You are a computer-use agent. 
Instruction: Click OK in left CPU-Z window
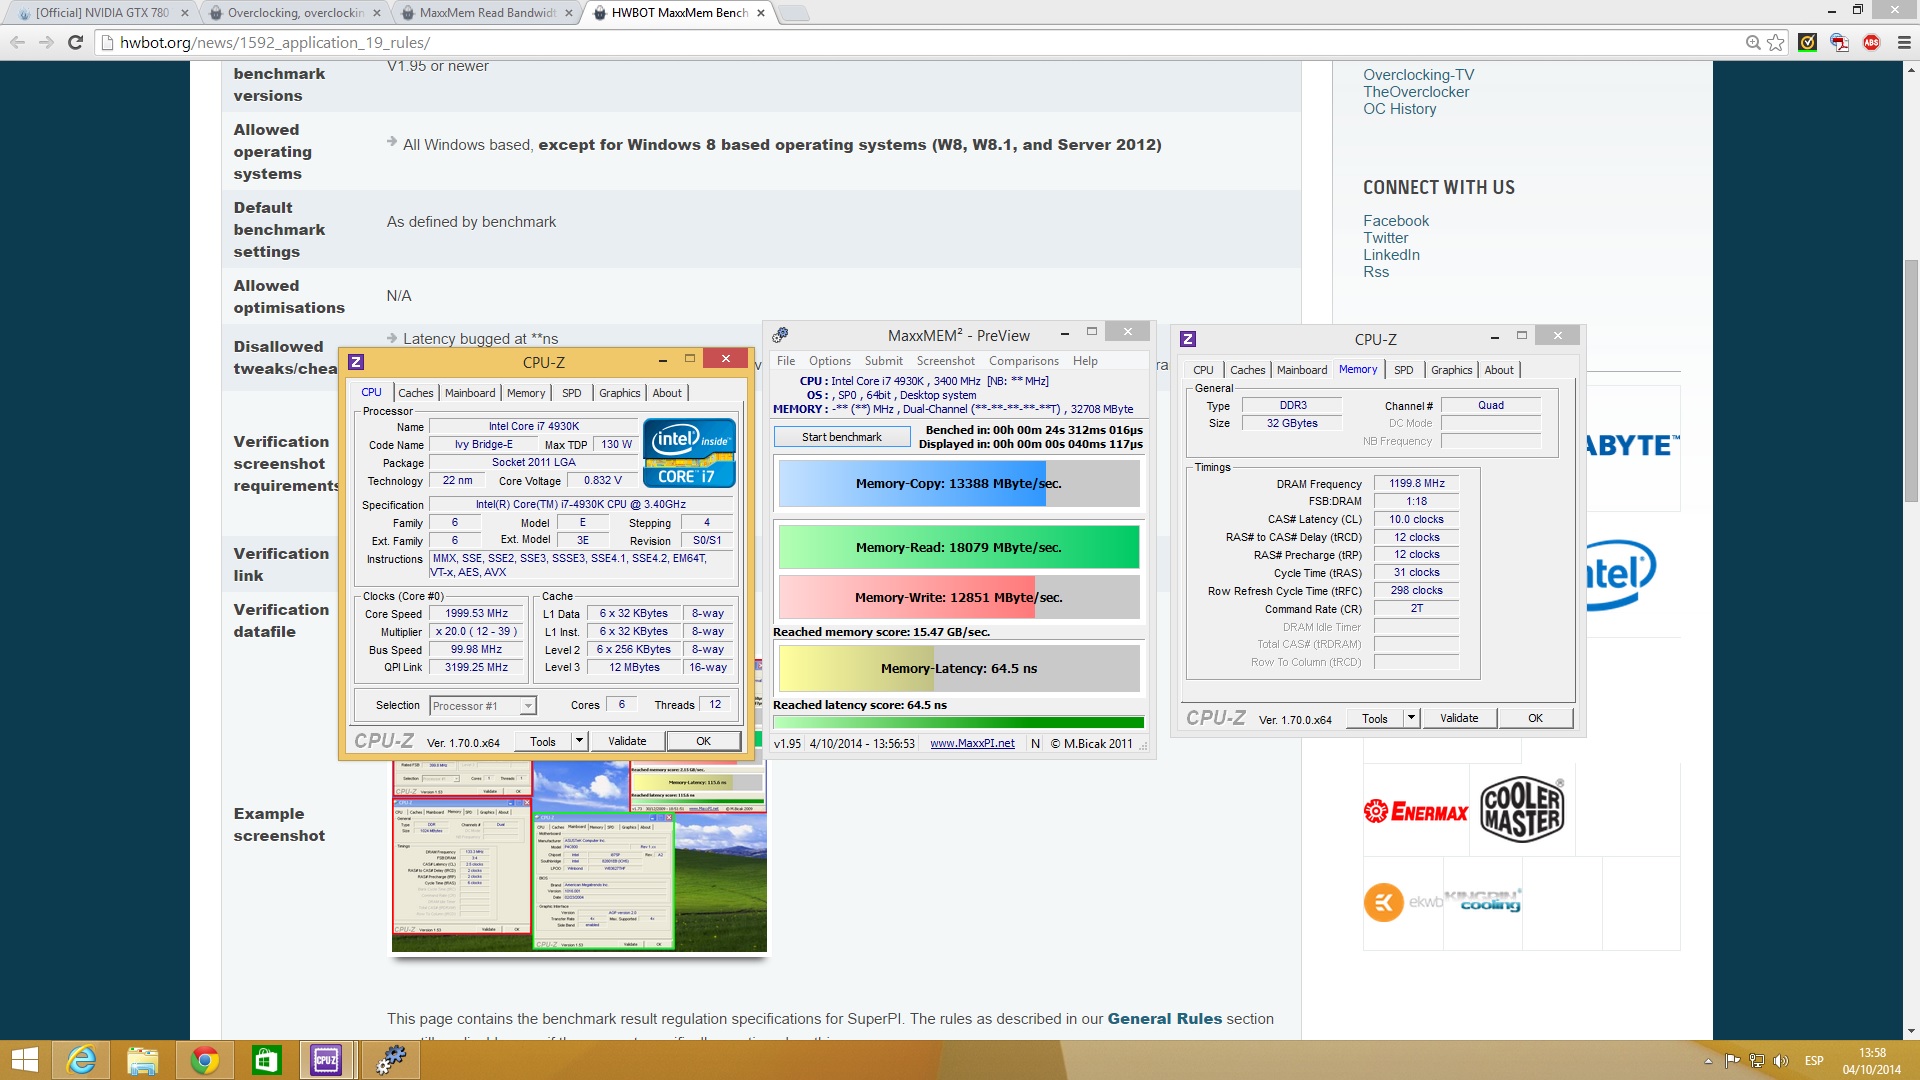click(x=704, y=741)
